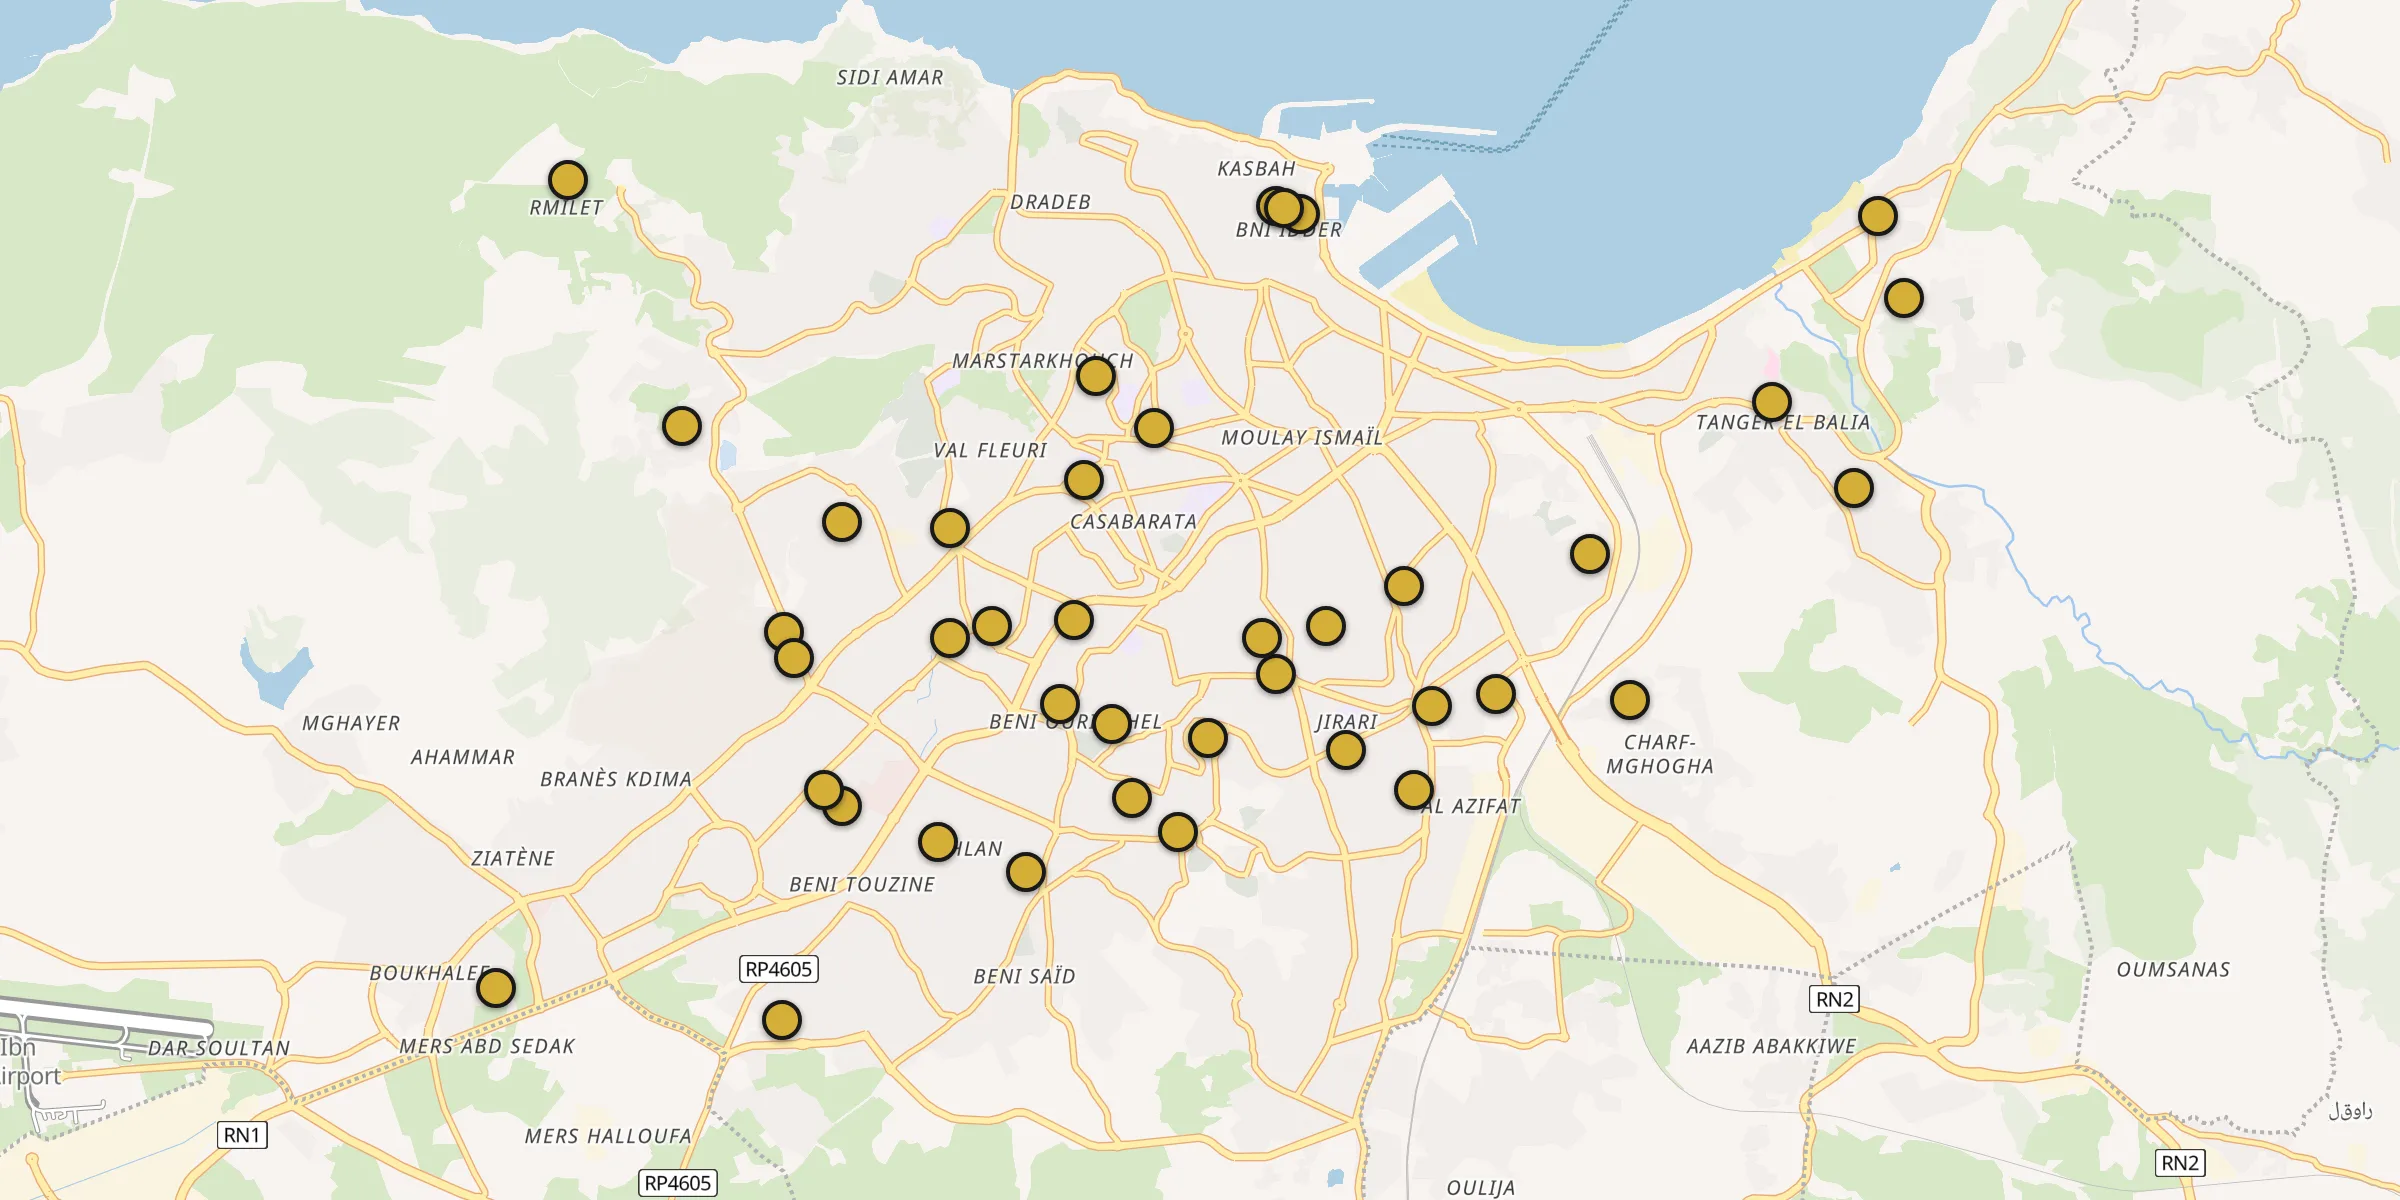Click the marker directly below JIRARI label
The width and height of the screenshot is (2400, 1200).
(x=1346, y=749)
